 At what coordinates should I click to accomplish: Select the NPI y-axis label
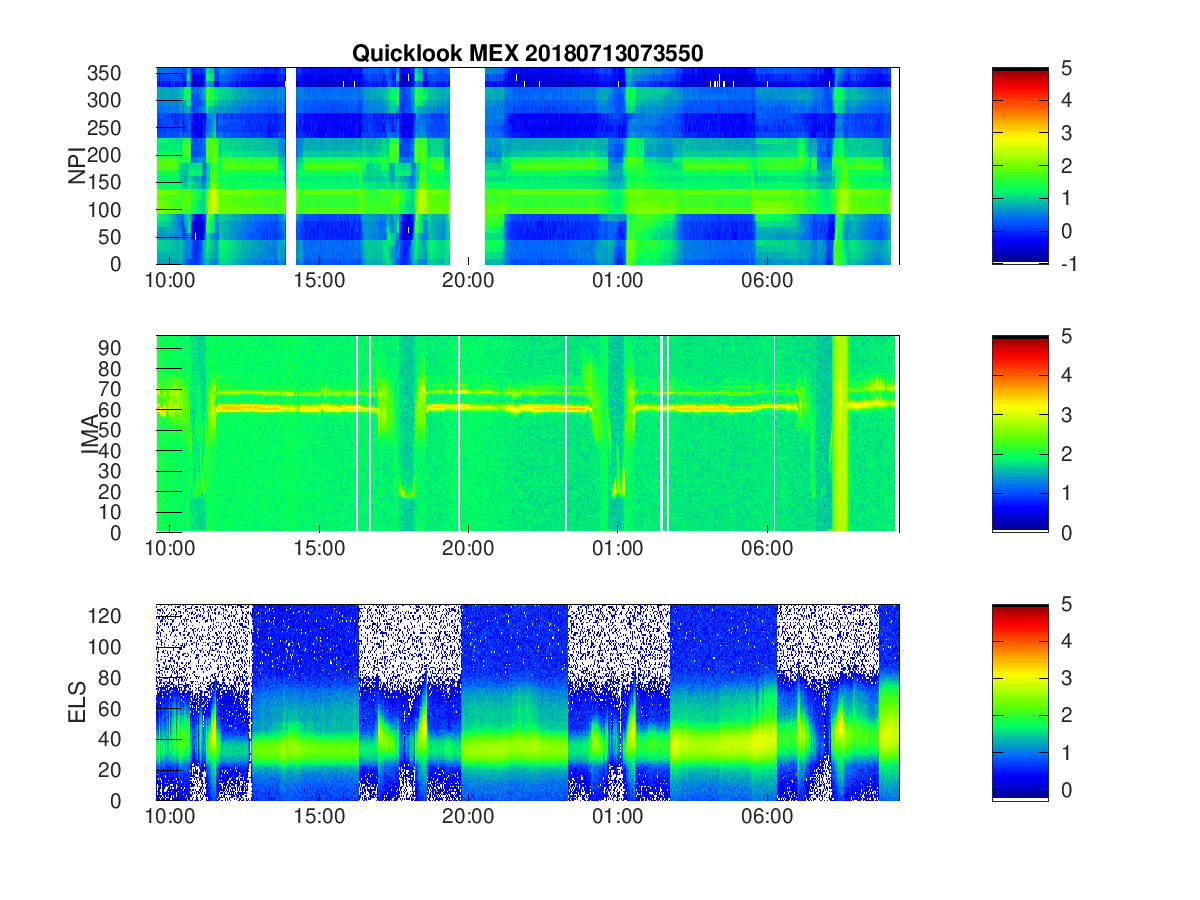(x=77, y=166)
